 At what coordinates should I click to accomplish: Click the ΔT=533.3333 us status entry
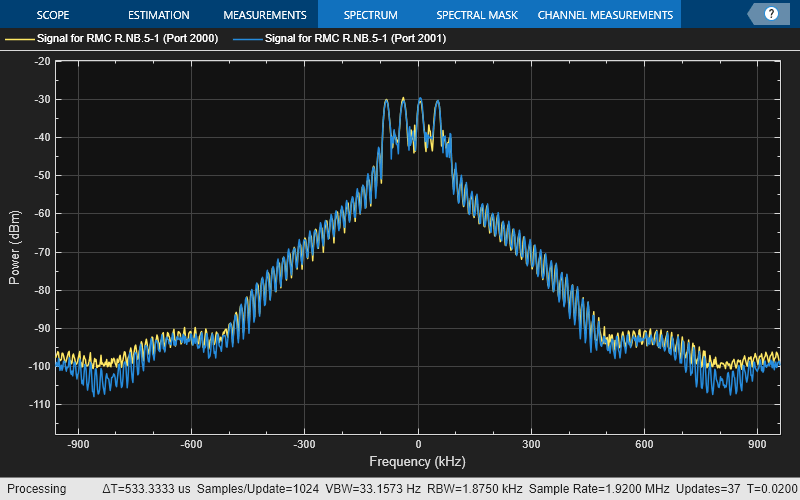tap(146, 489)
